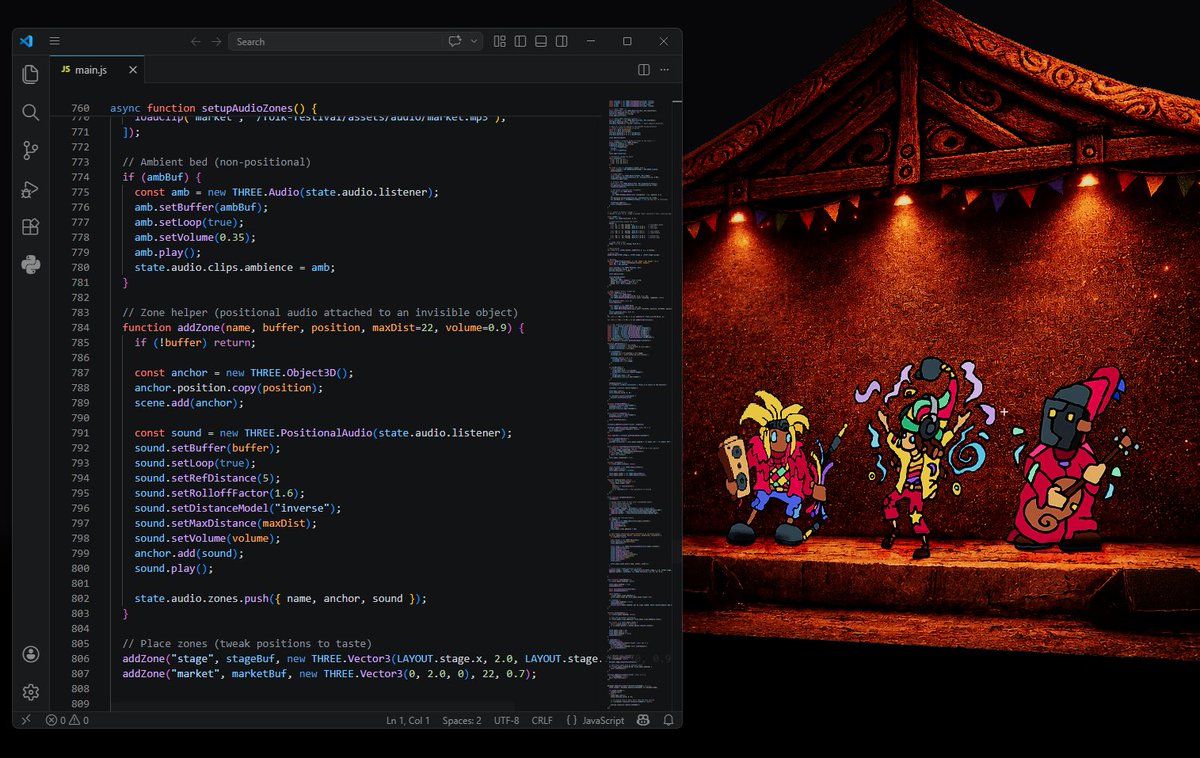Click the 'Ambient bed' comment line

(x=217, y=162)
